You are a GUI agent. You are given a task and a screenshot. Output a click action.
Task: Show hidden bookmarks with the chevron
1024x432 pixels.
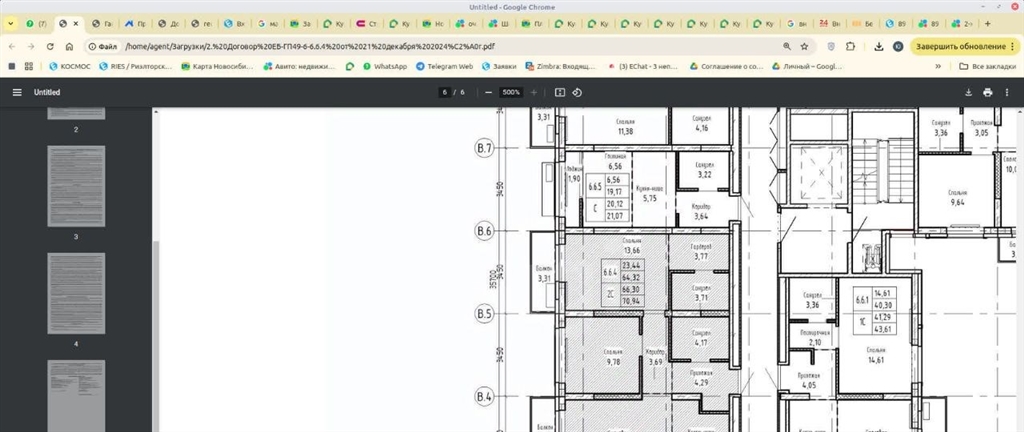(x=938, y=66)
